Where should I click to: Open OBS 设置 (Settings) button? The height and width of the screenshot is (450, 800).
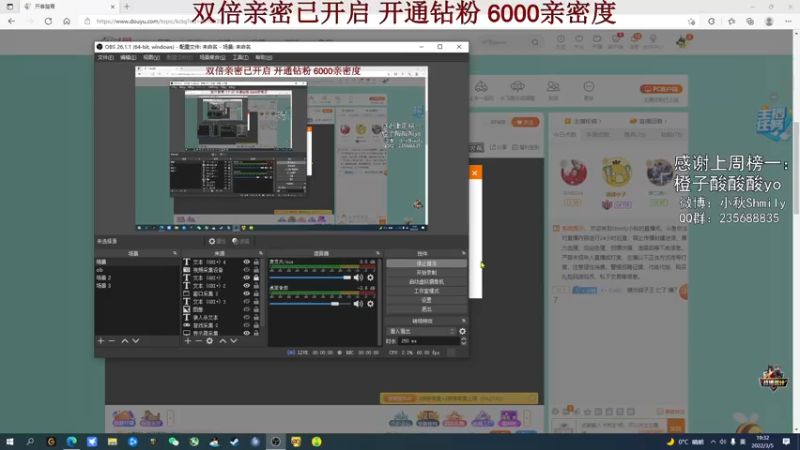tap(427, 300)
